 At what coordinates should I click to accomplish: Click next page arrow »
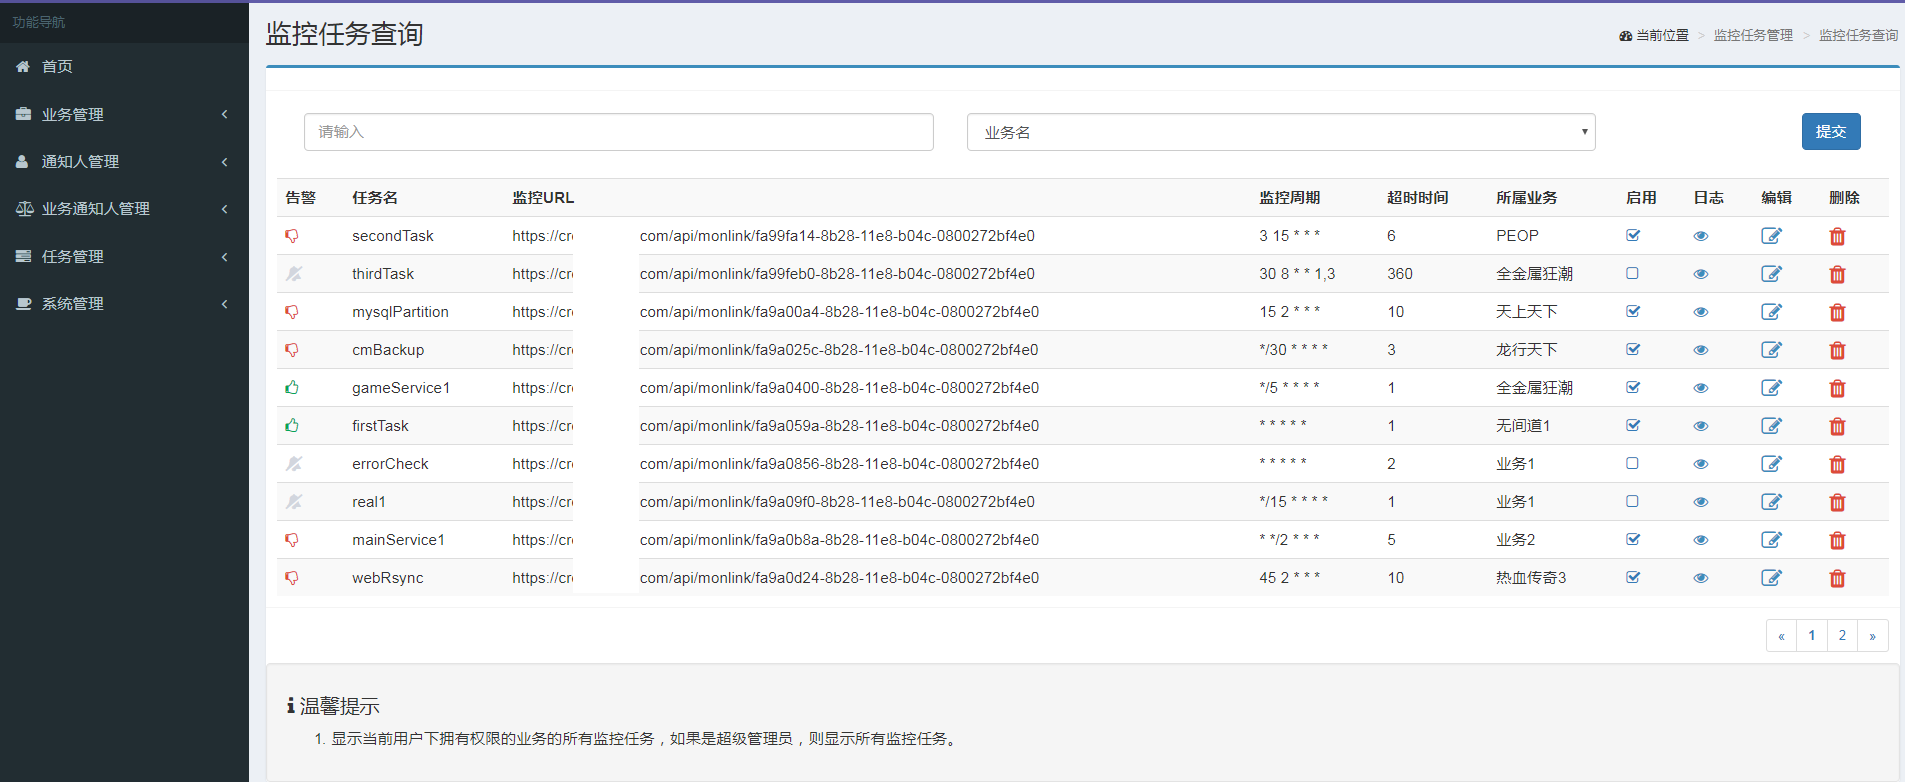pos(1873,635)
